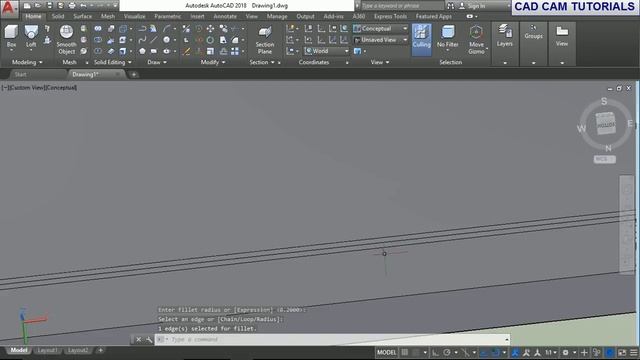Click the Box solid tool

[x=11, y=37]
